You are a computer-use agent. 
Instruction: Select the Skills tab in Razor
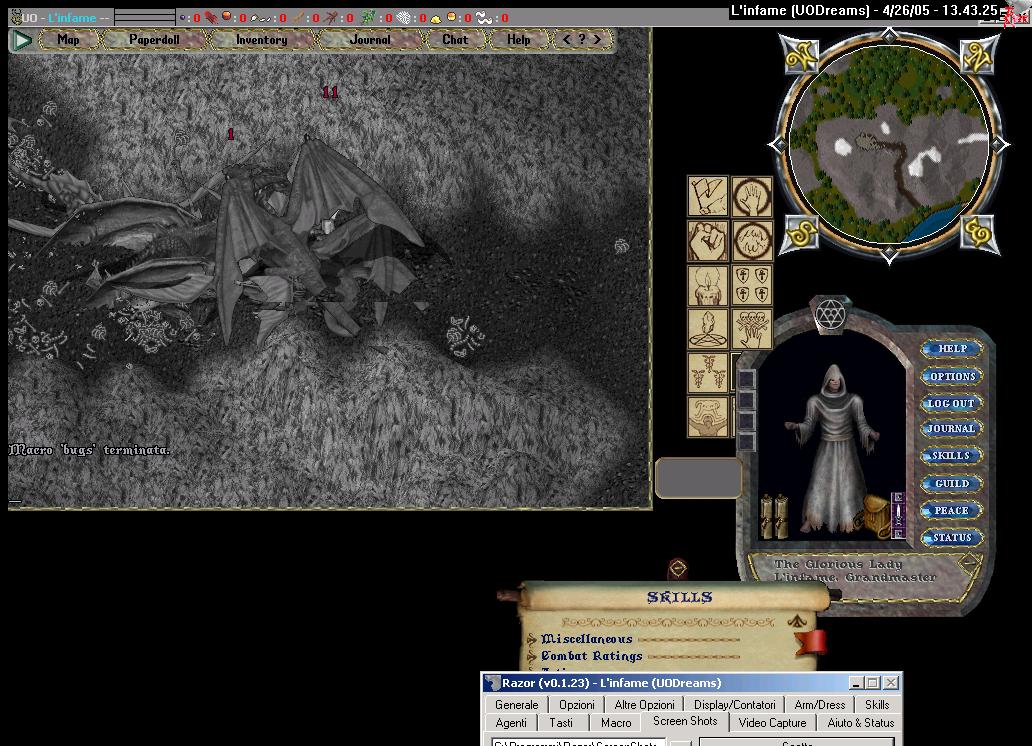coord(877,705)
